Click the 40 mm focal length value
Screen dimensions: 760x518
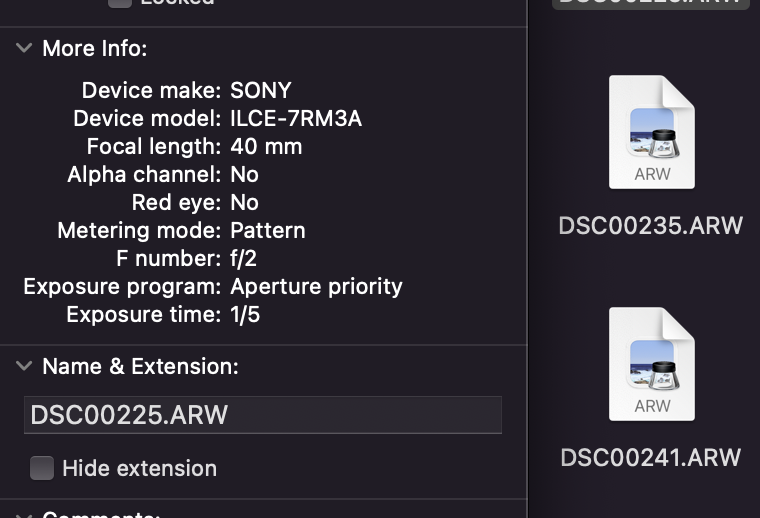coord(266,146)
